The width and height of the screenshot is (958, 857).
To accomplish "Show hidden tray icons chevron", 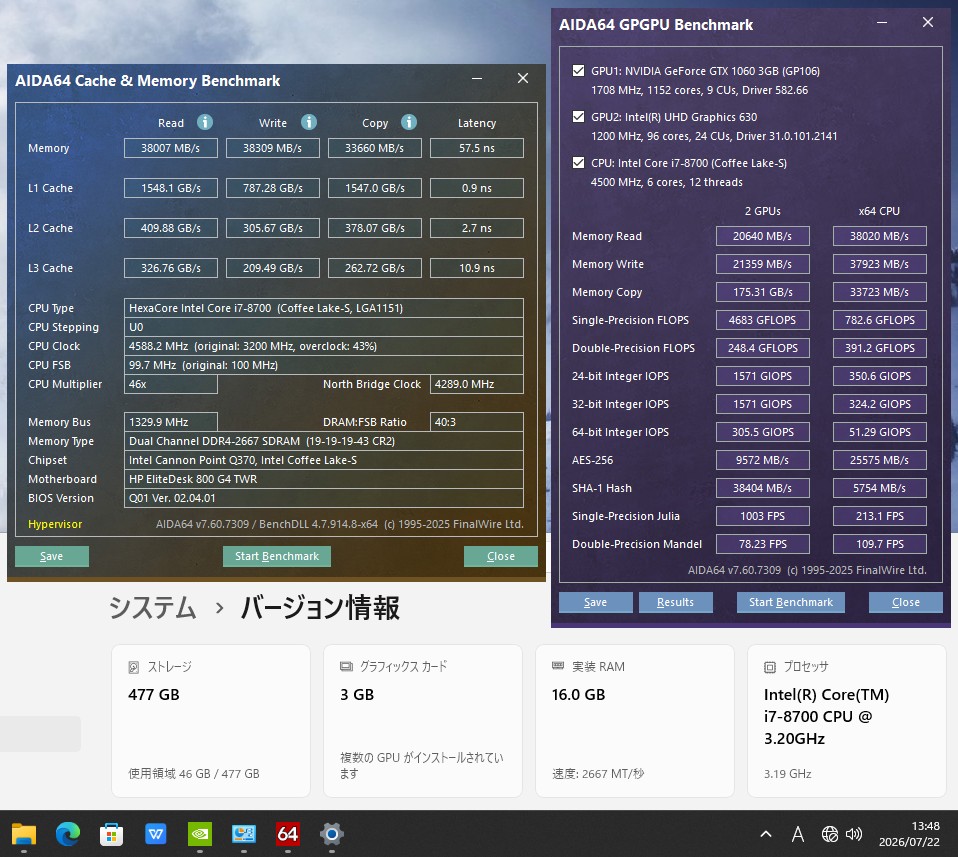I will point(766,834).
